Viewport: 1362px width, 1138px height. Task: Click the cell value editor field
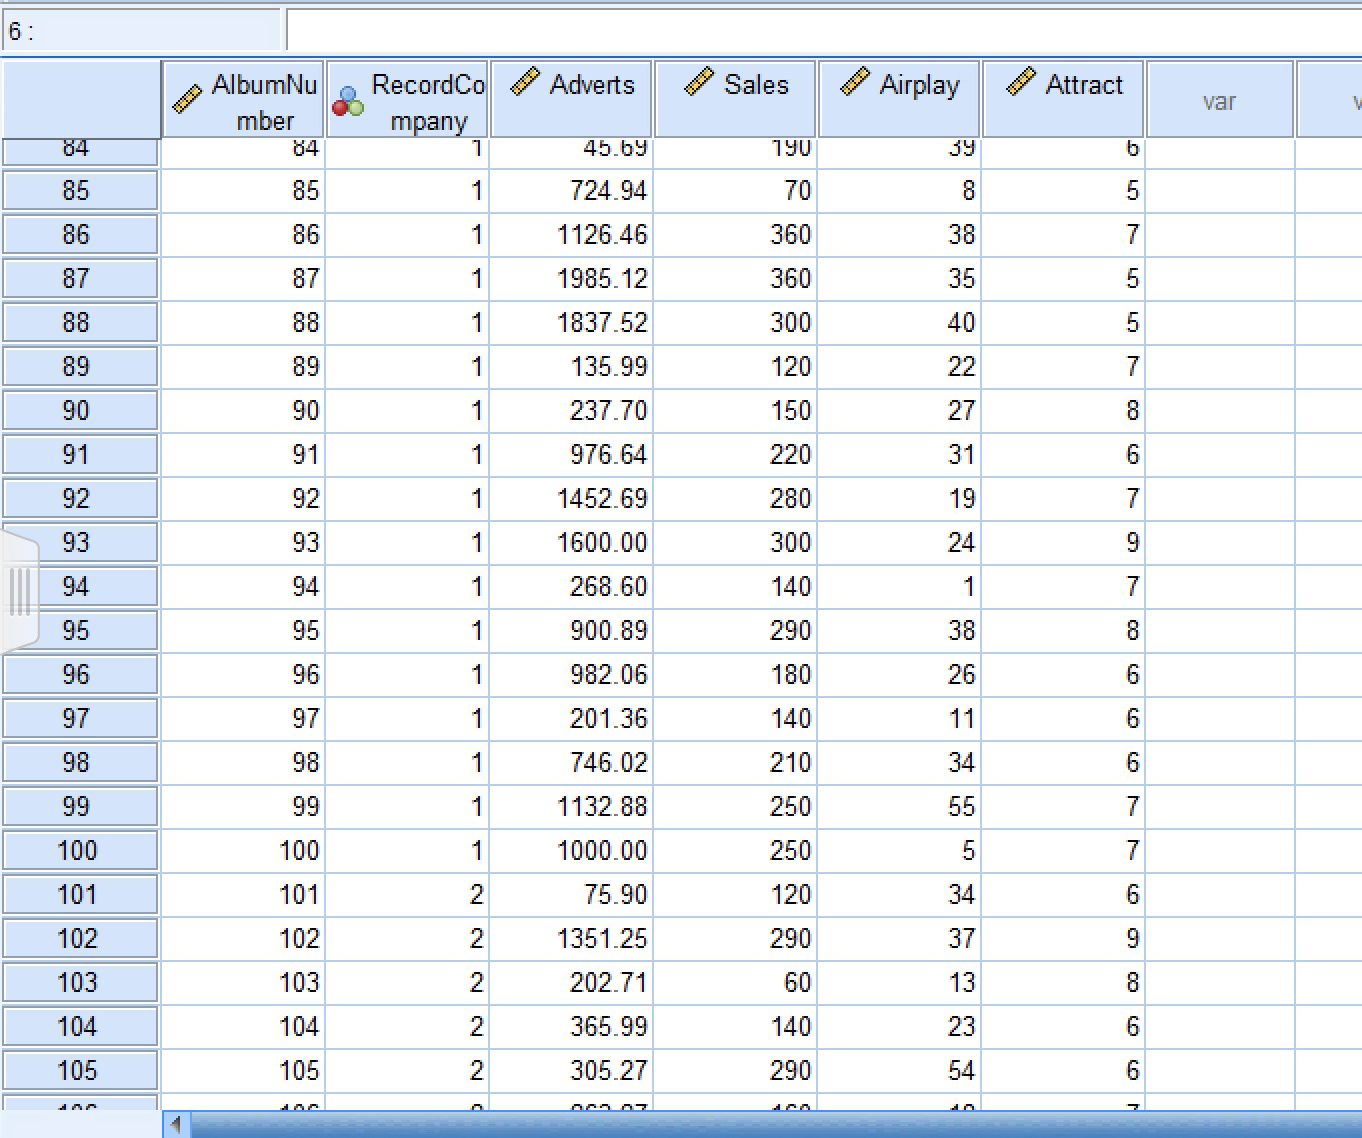824,30
